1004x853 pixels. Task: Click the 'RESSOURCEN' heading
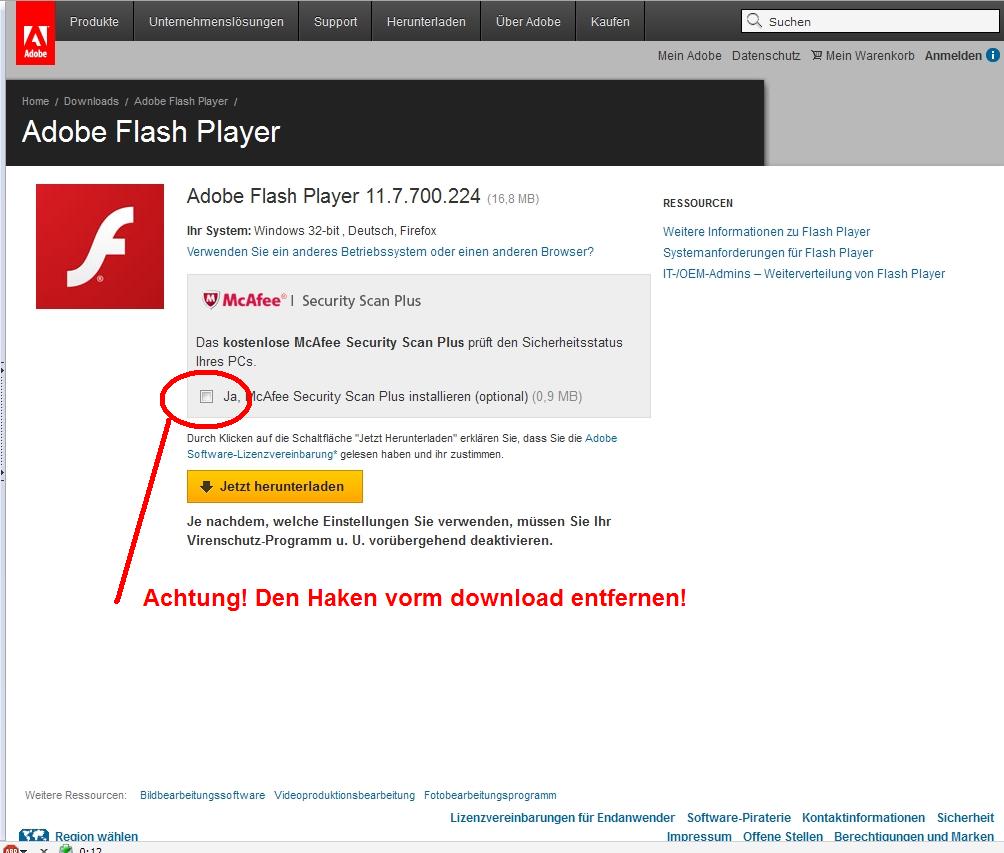point(698,203)
